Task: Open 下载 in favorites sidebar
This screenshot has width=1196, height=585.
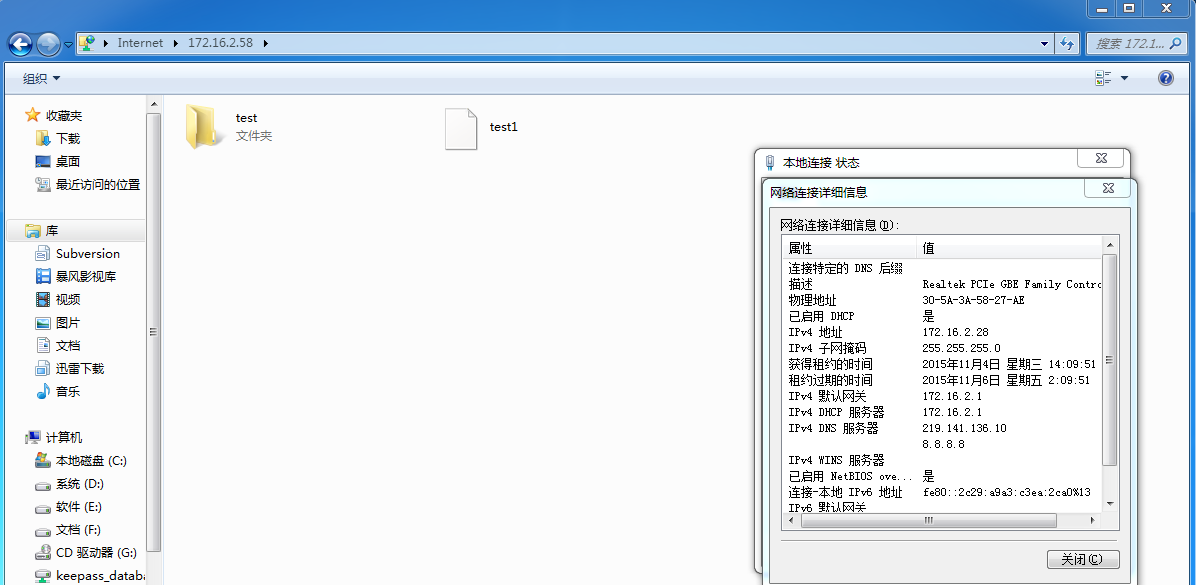Action: 67,139
